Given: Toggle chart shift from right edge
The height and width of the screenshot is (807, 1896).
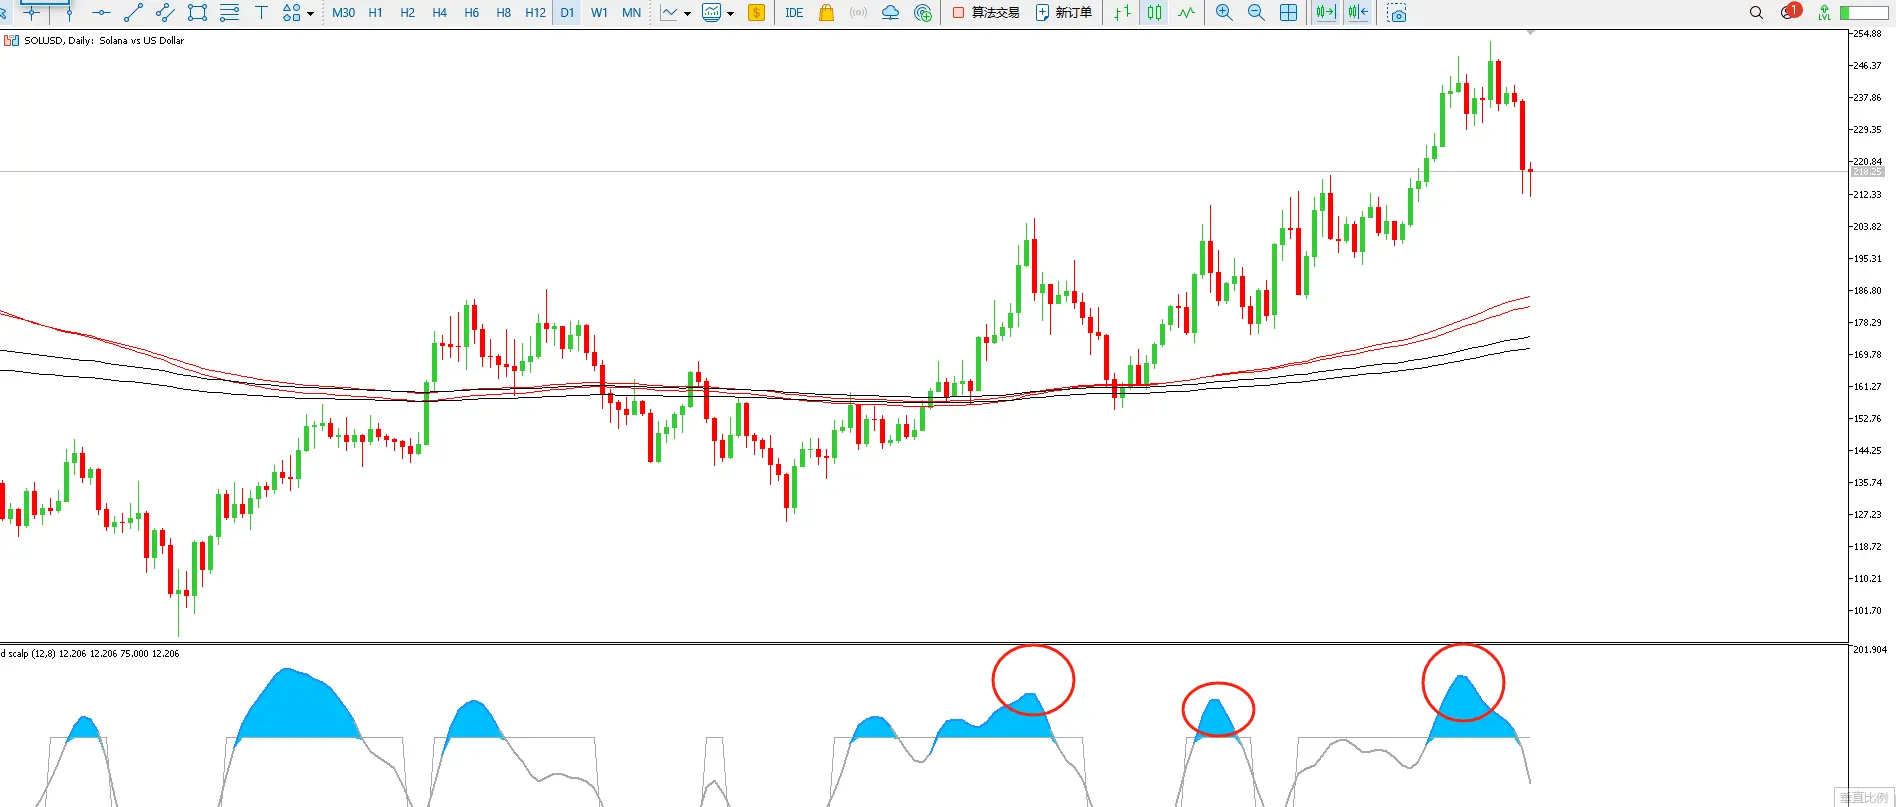Looking at the screenshot, I should pyautogui.click(x=1357, y=13).
